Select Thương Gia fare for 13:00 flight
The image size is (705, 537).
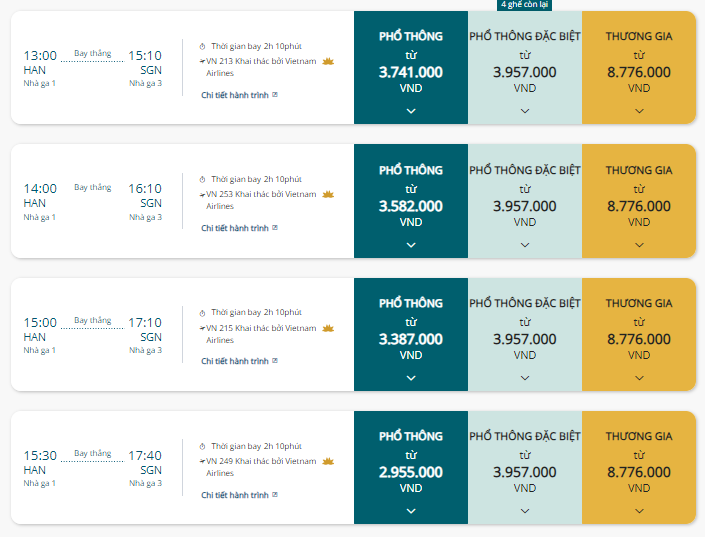coord(639,67)
